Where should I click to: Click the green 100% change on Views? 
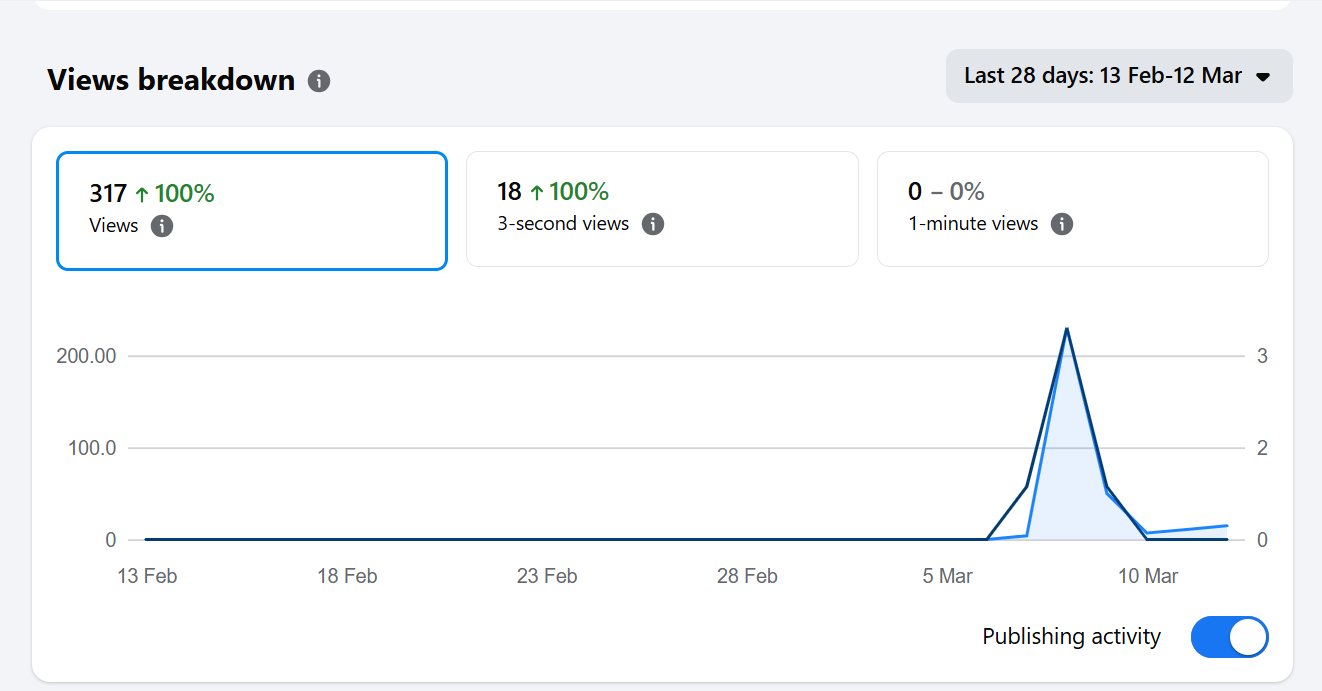pos(175,194)
